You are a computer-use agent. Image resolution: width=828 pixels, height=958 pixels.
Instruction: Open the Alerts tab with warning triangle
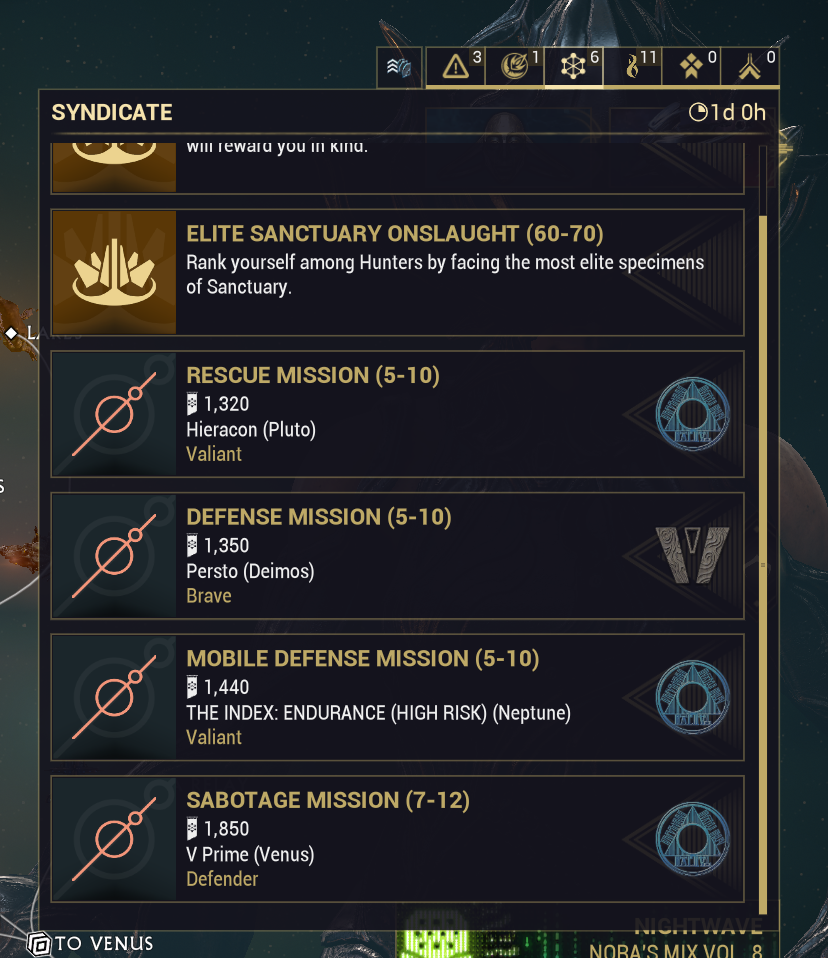point(456,67)
